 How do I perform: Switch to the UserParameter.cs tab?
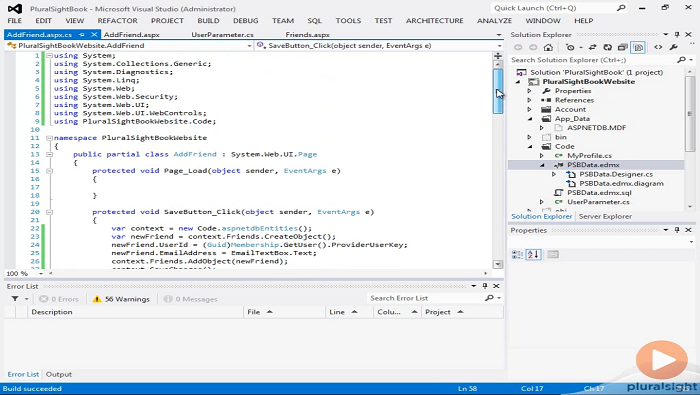coord(222,34)
